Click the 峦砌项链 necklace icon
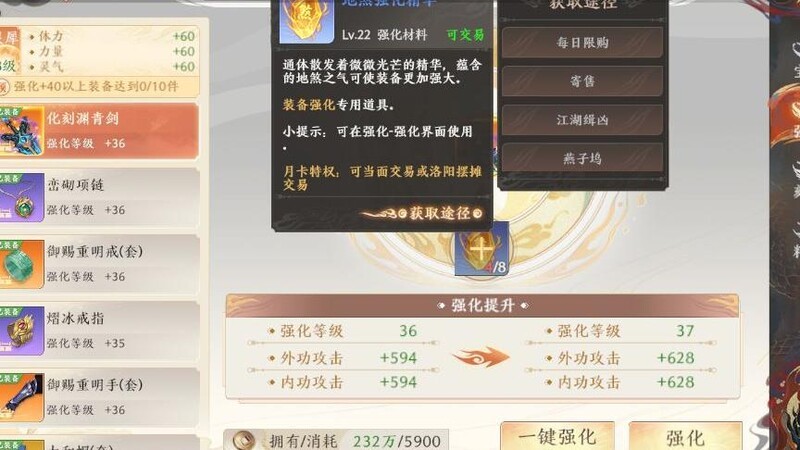 pyautogui.click(x=21, y=197)
